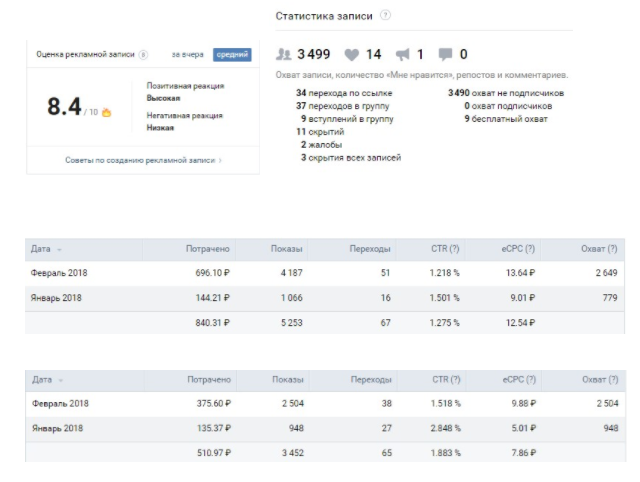The height and width of the screenshot is (482, 640).
Task: Open eCPC (?) hint in first table
Action: point(518,249)
